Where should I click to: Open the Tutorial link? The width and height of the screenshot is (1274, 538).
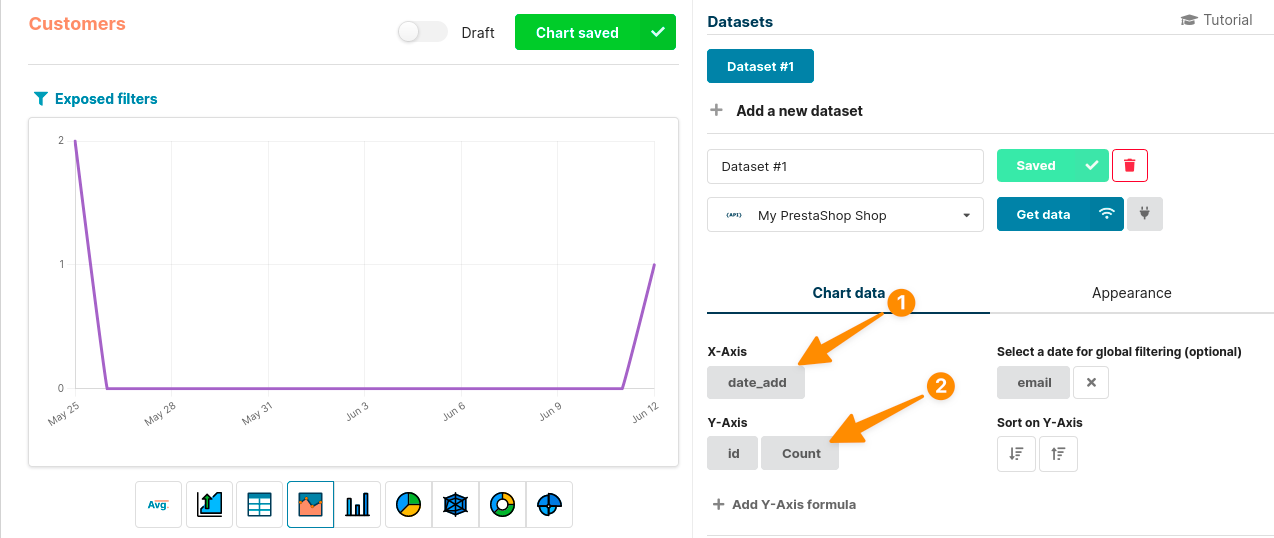coord(1216,20)
